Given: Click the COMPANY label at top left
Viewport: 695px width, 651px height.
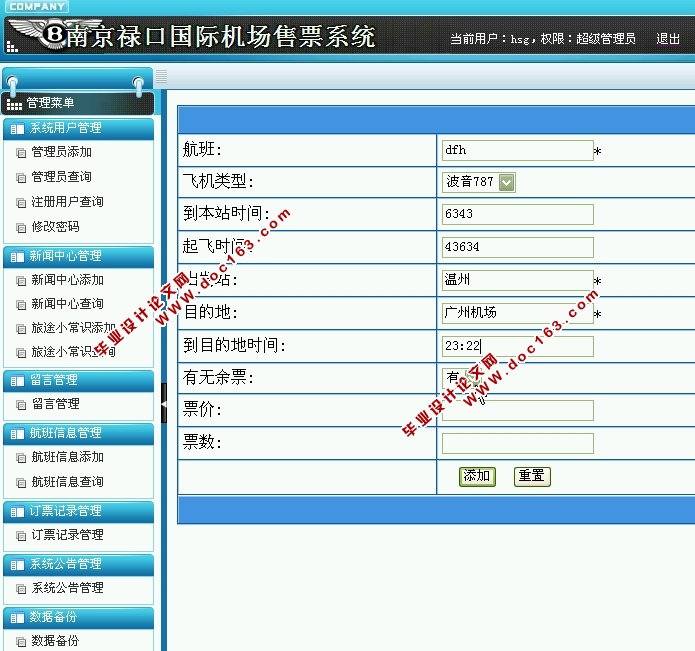Looking at the screenshot, I should pyautogui.click(x=37, y=6).
